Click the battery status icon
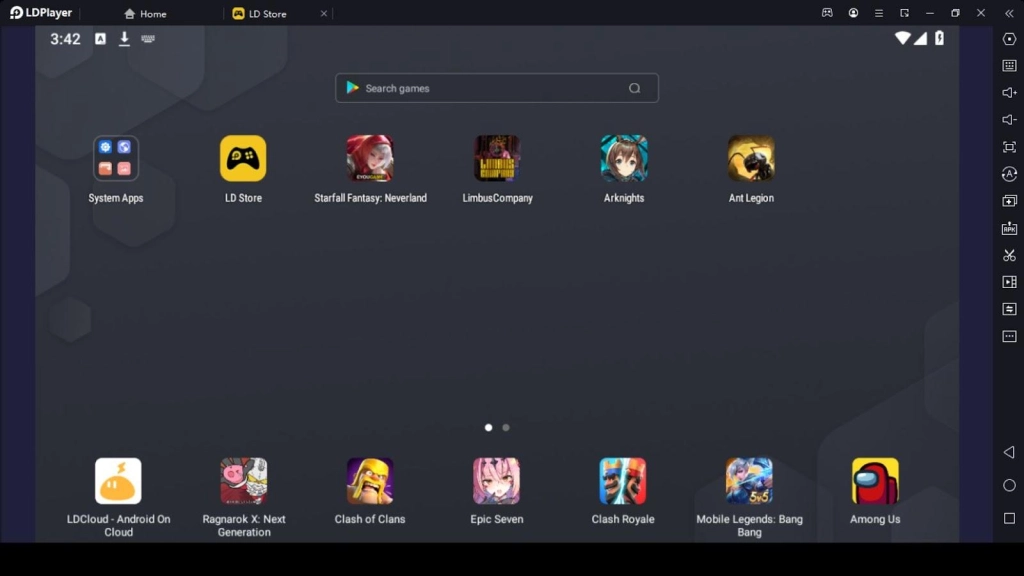This screenshot has height=576, width=1024. (x=939, y=38)
